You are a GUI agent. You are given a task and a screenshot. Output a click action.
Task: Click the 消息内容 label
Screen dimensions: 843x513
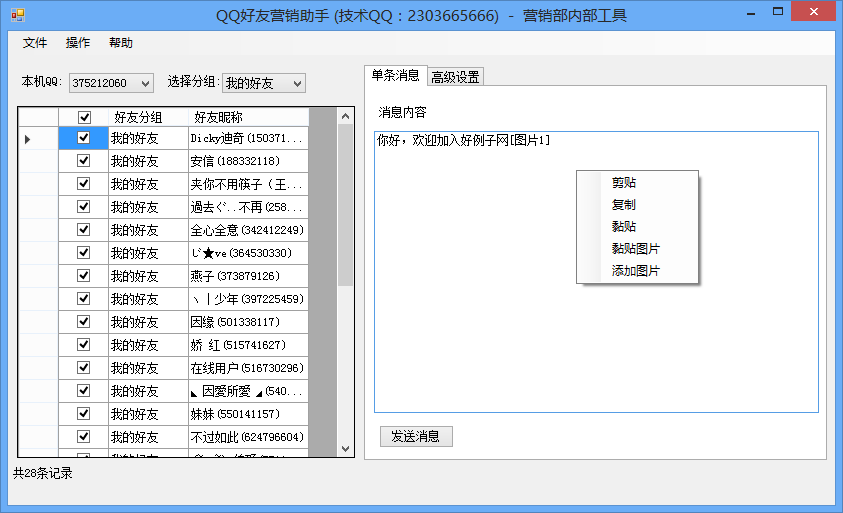click(402, 112)
